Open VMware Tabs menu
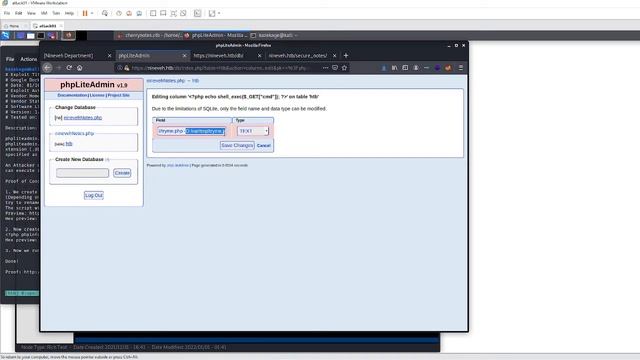The height and width of the screenshot is (360, 640). pos(56,13)
